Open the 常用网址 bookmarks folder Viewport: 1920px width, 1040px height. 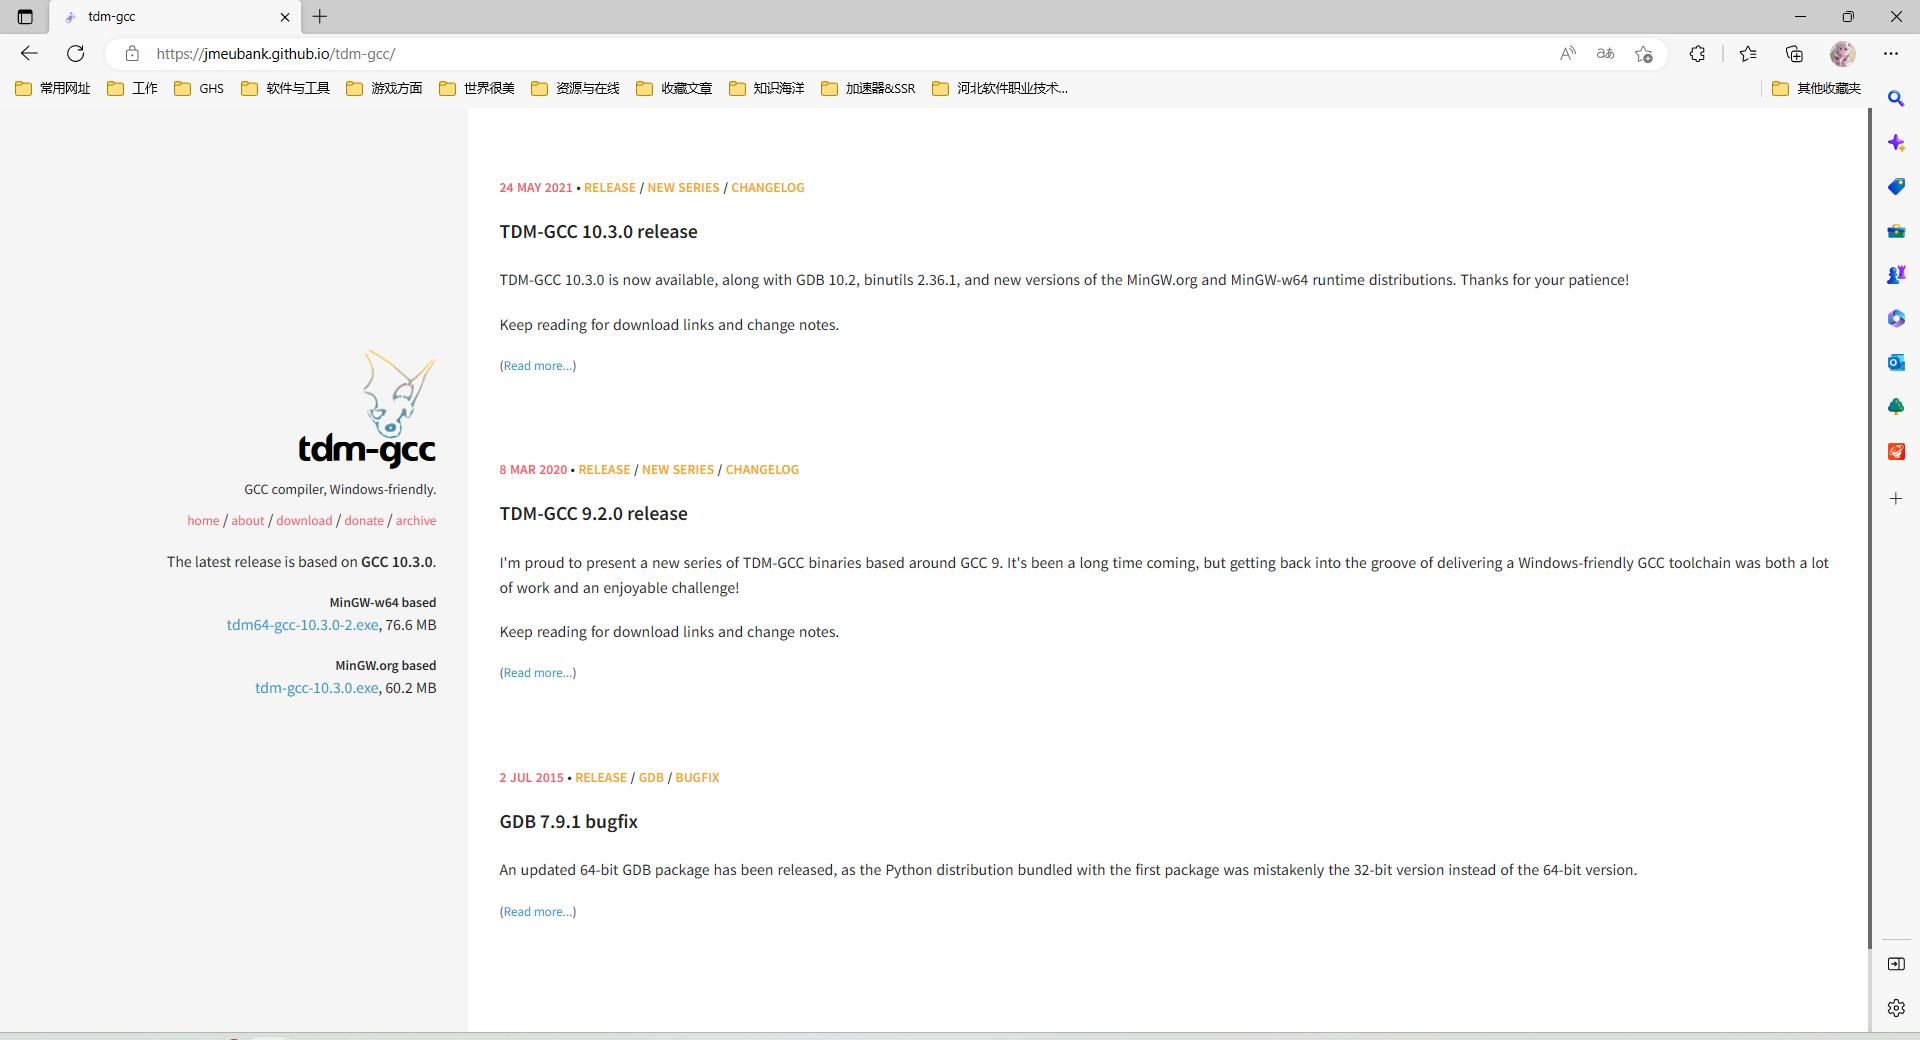click(x=53, y=89)
